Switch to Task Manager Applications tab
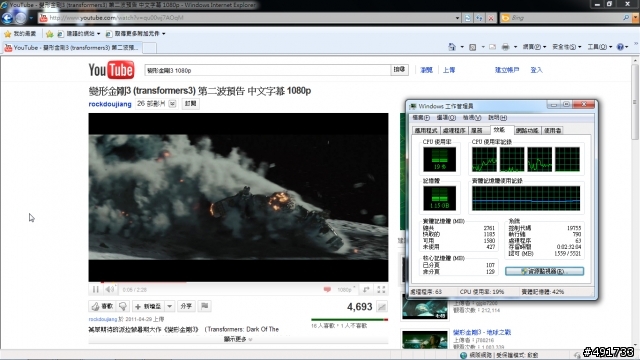Image resolution: width=640 pixels, height=360 pixels. click(426, 130)
